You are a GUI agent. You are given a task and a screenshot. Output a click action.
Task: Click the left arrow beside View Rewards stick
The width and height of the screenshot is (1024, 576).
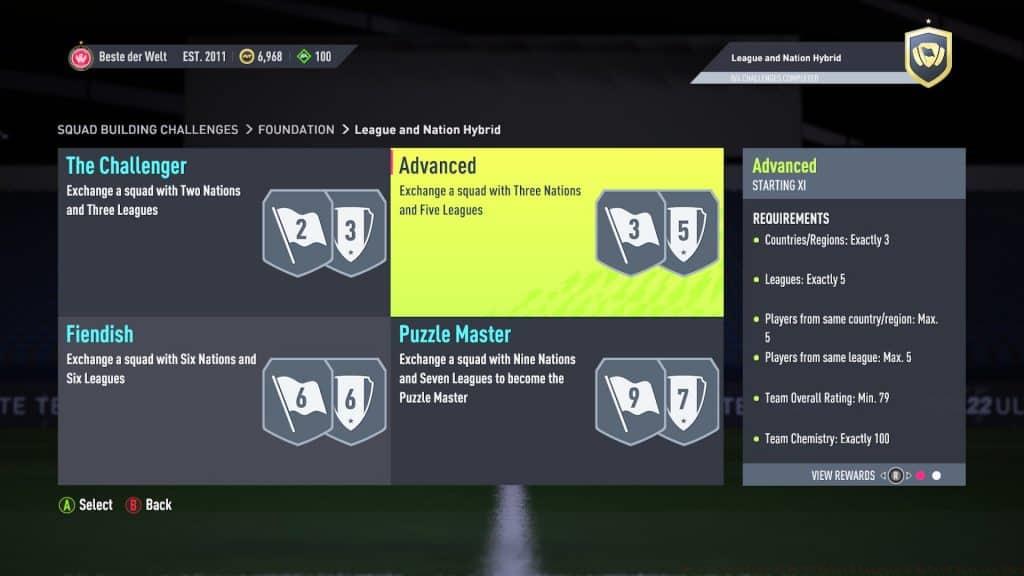[x=883, y=476]
